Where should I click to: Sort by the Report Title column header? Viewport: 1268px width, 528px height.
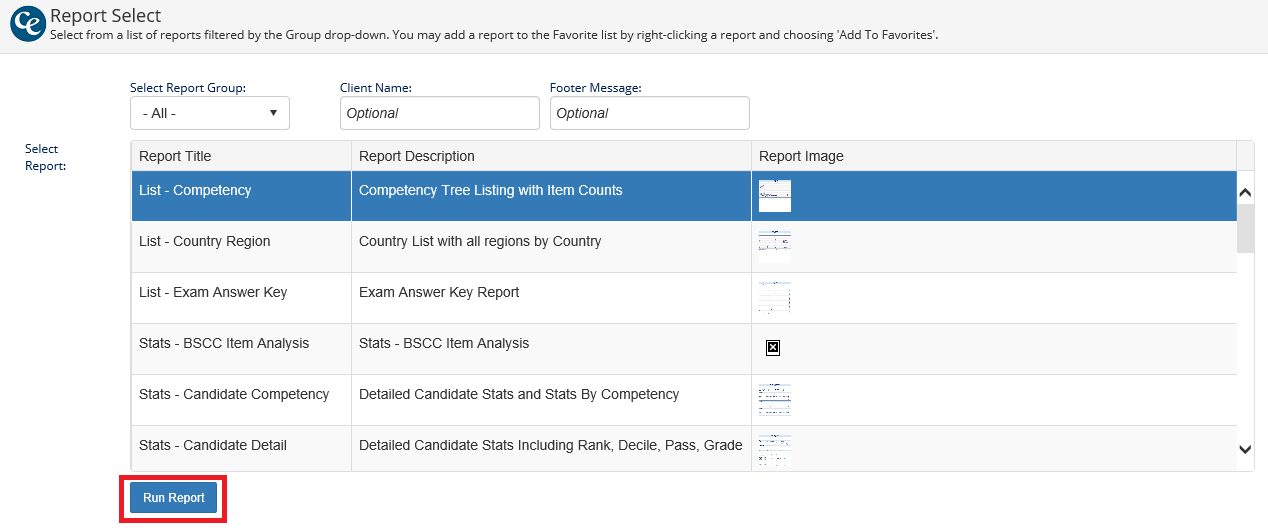(x=176, y=156)
